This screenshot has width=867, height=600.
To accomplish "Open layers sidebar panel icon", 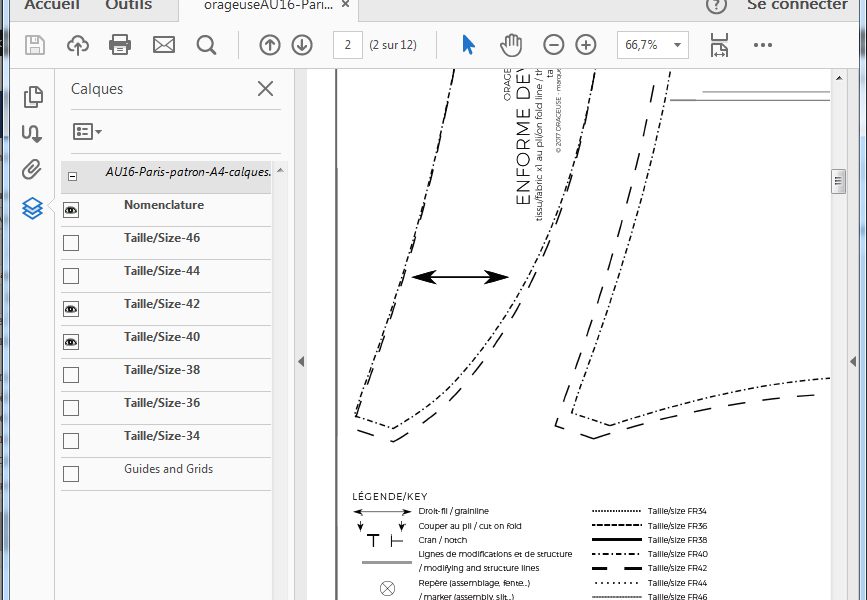I will 32,208.
